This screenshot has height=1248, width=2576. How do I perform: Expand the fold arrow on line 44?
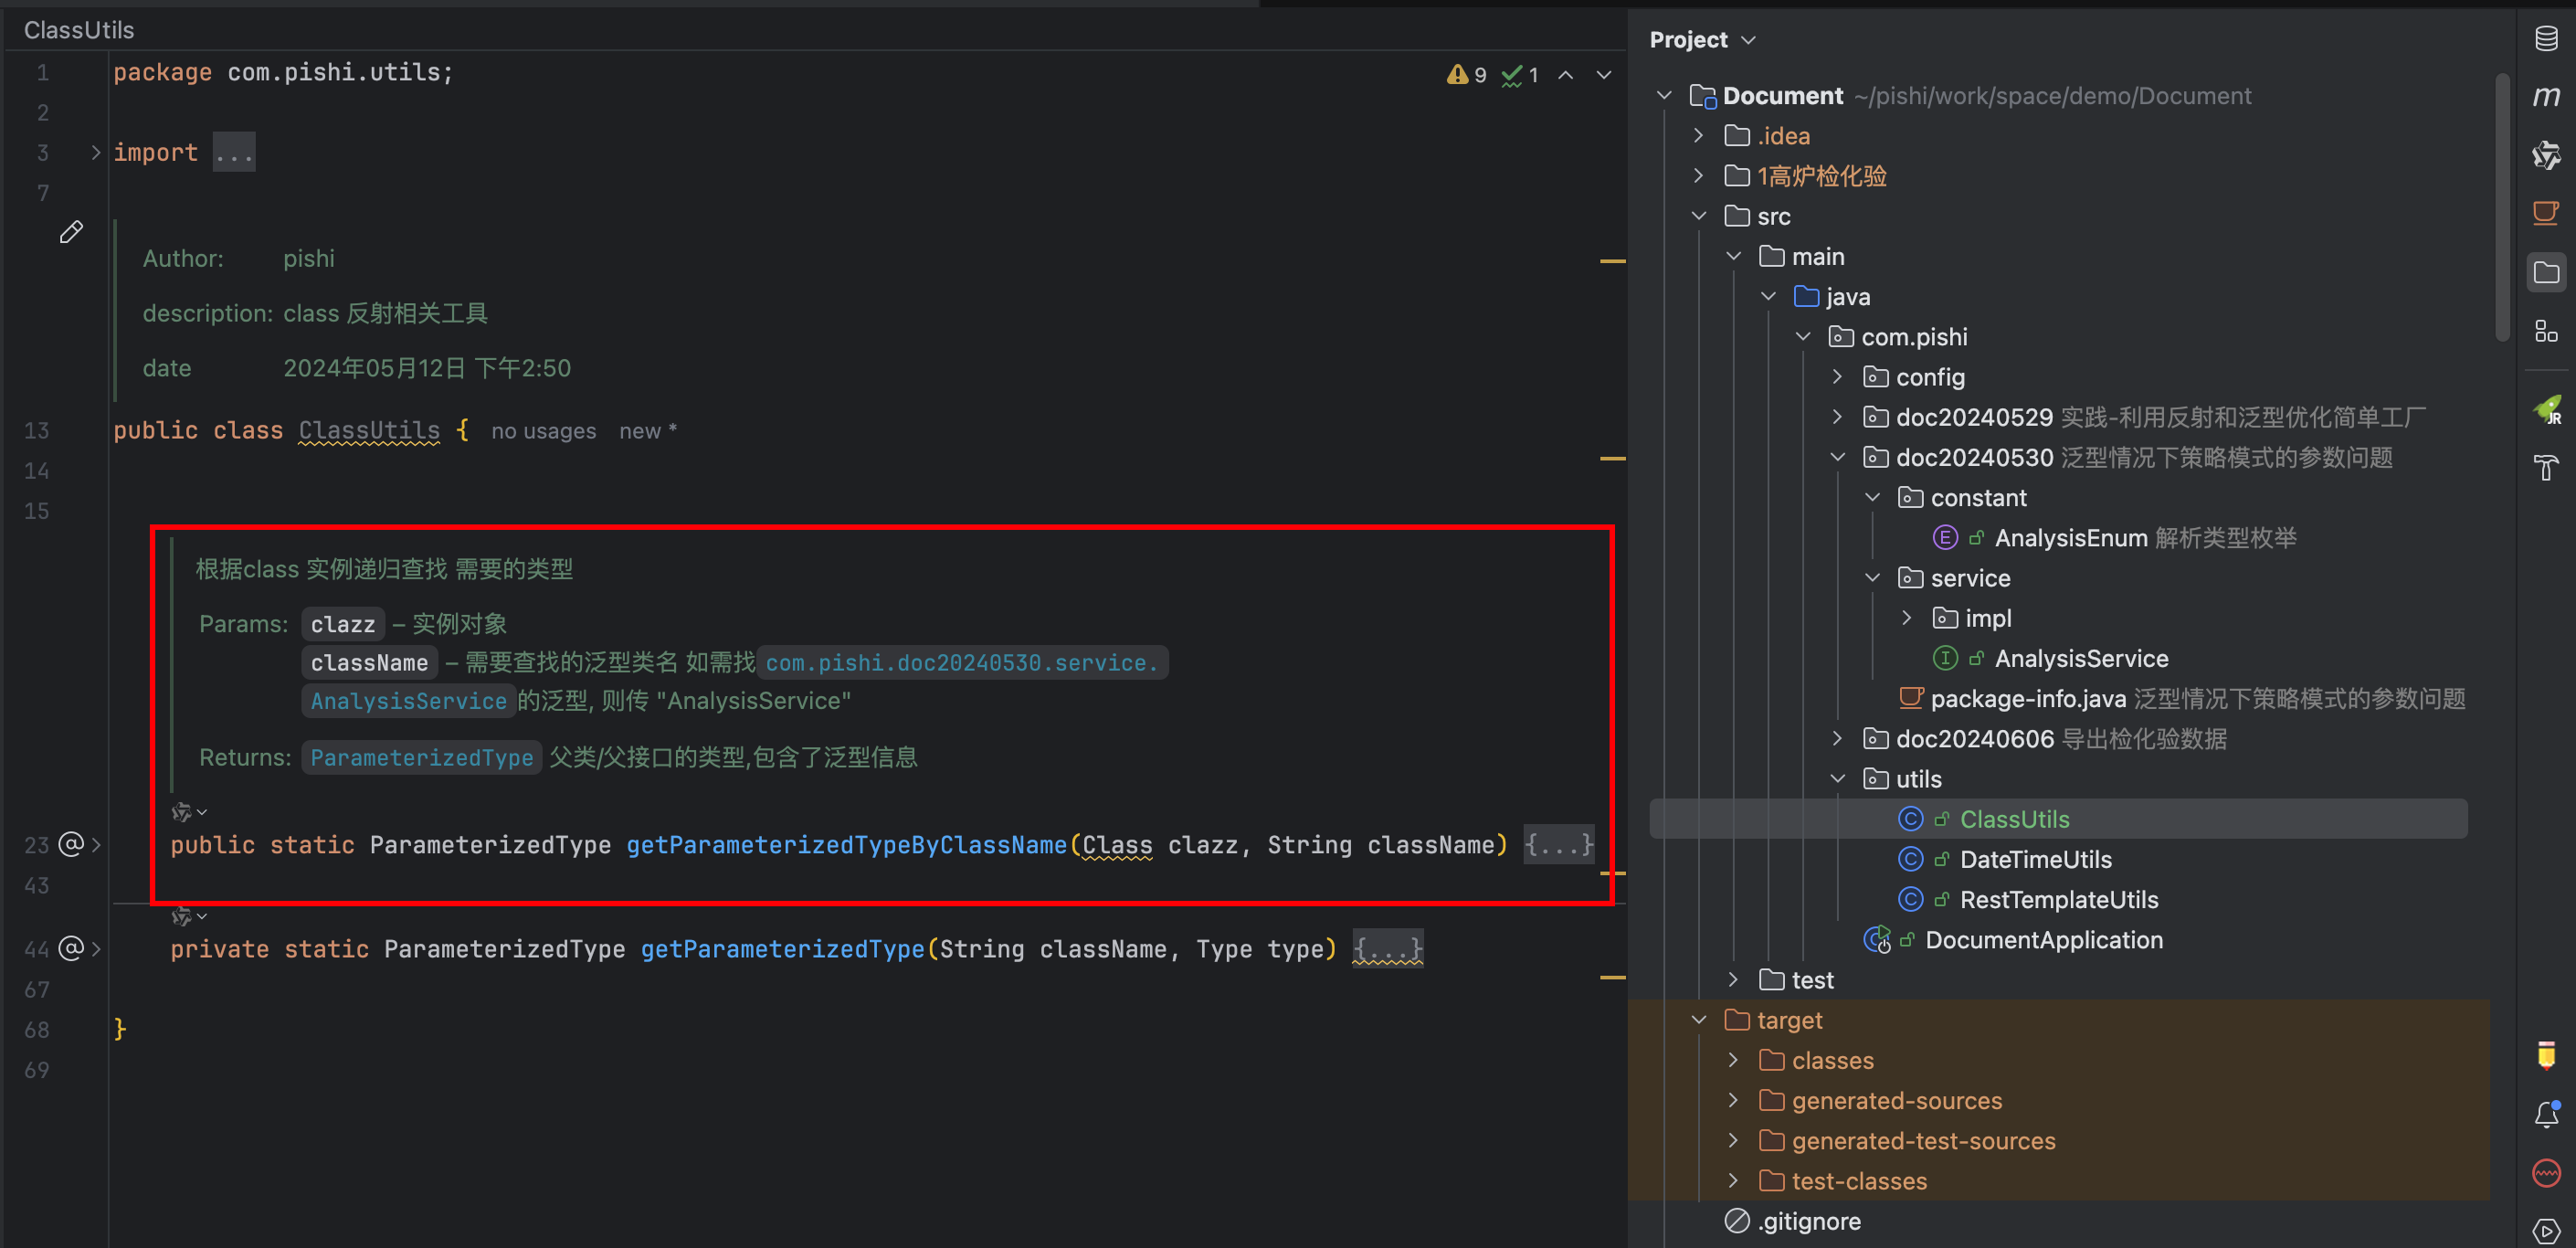pos(96,948)
